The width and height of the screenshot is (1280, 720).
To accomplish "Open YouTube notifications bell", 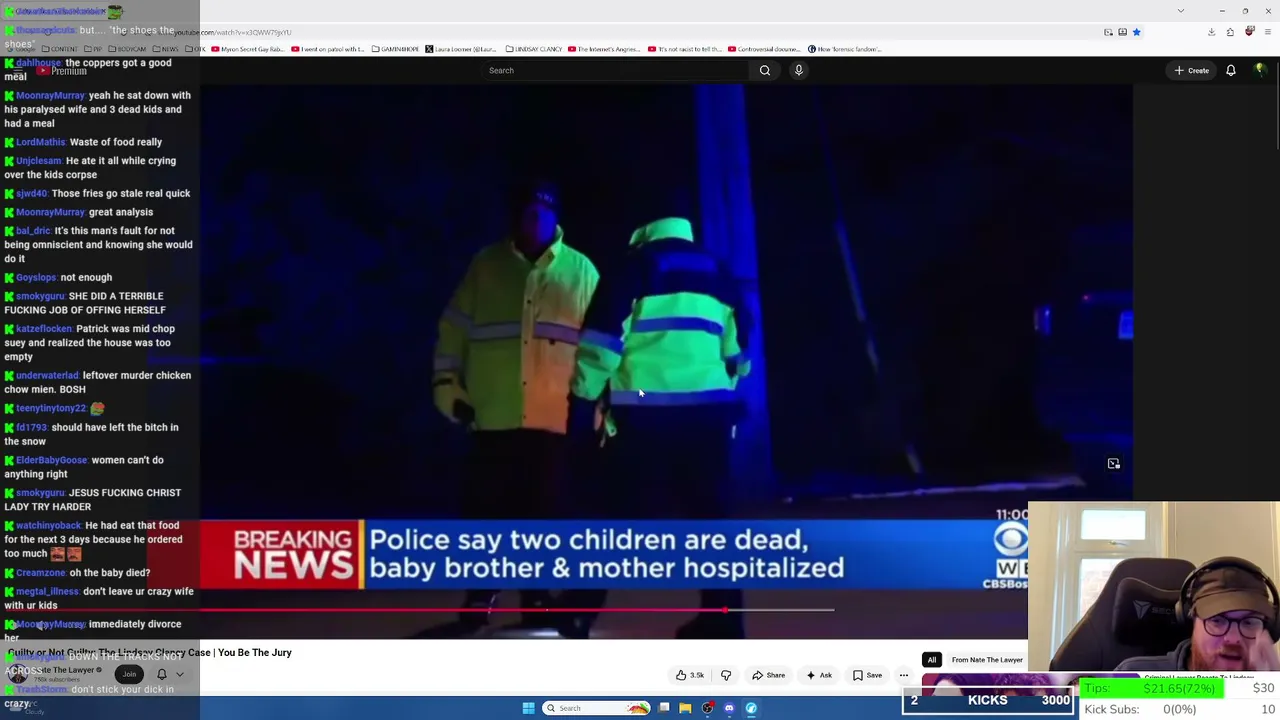I will coord(1231,70).
